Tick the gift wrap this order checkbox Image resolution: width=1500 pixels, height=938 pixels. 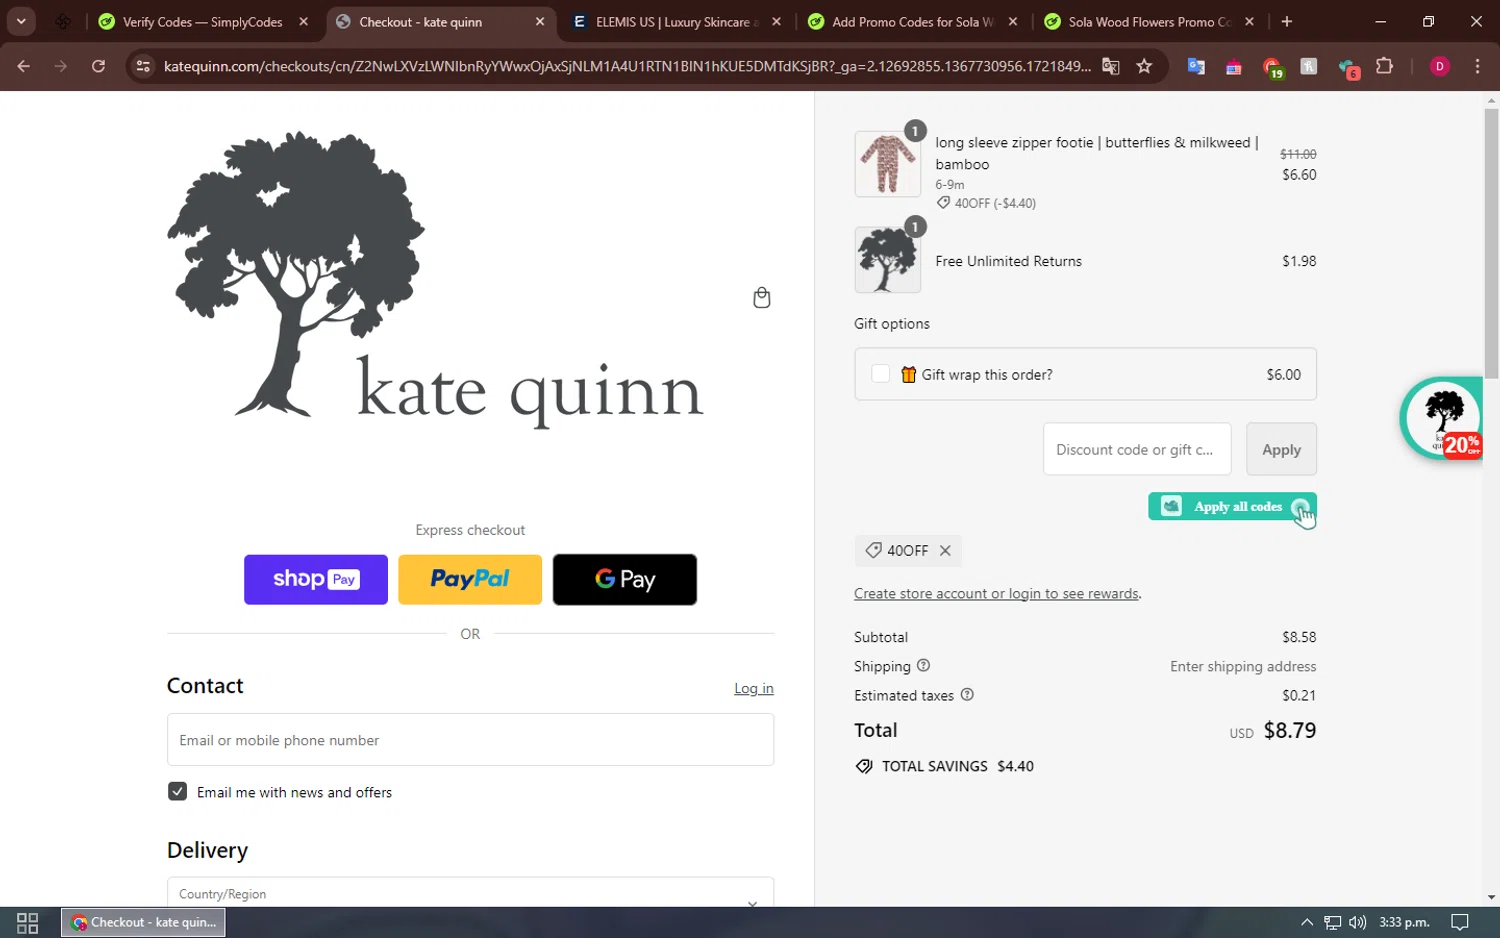click(880, 374)
